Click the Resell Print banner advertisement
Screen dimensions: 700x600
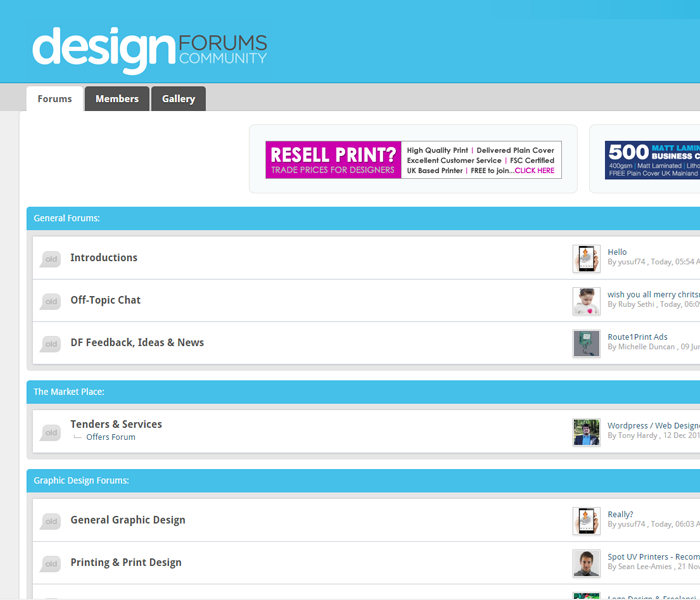(413, 160)
